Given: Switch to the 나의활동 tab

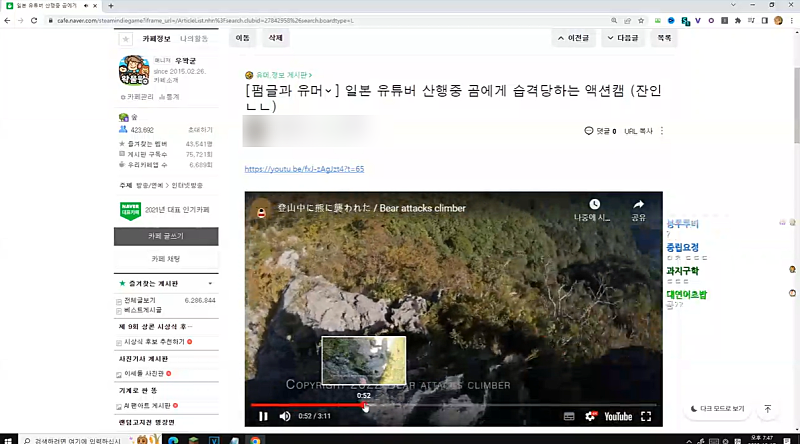Looking at the screenshot, I should coord(194,39).
